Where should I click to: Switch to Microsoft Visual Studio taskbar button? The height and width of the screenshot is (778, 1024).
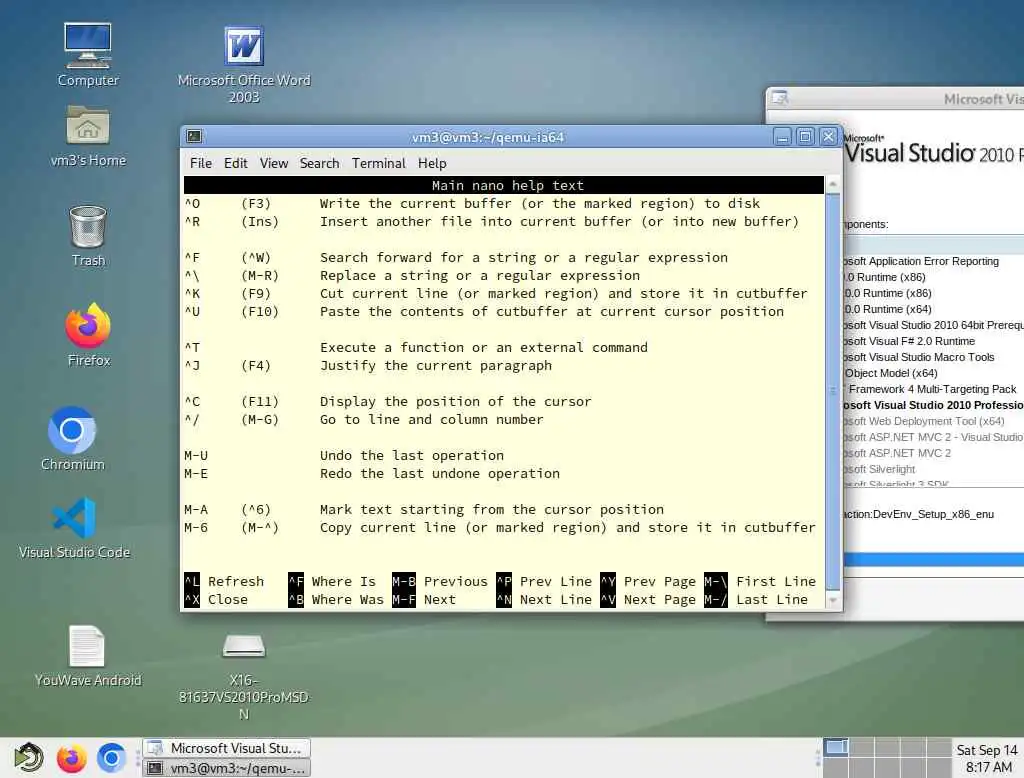pos(226,748)
